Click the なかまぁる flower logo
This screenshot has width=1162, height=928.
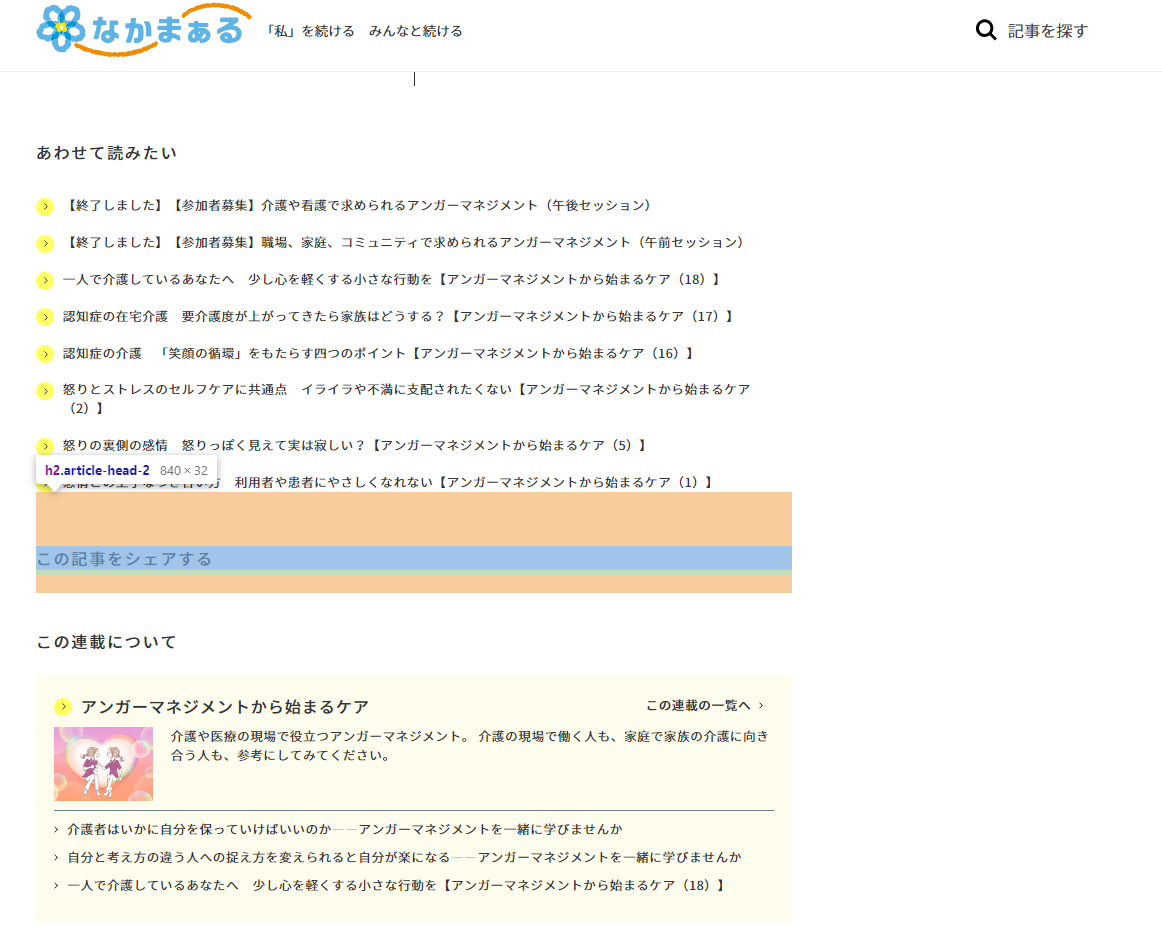click(x=62, y=30)
